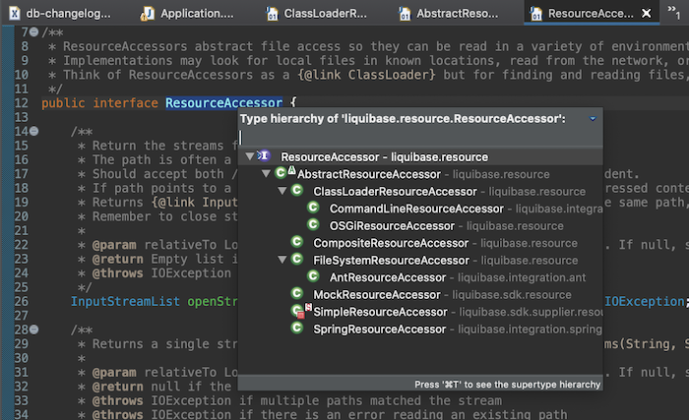This screenshot has width=689, height=420.
Task: Click the ResourceAccessor interface icon in hierarchy
Action: (x=265, y=157)
